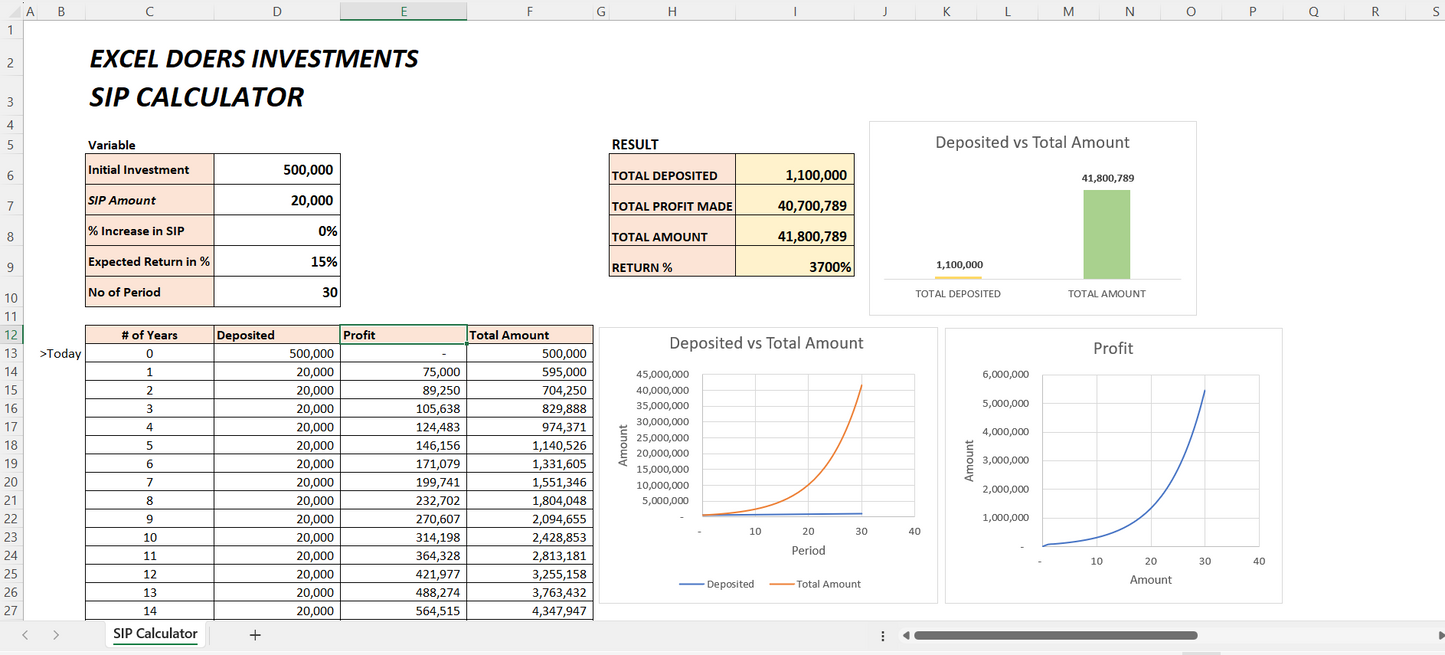The height and width of the screenshot is (655, 1445).
Task: Select total amount cell 704,250
Action: tap(530, 390)
